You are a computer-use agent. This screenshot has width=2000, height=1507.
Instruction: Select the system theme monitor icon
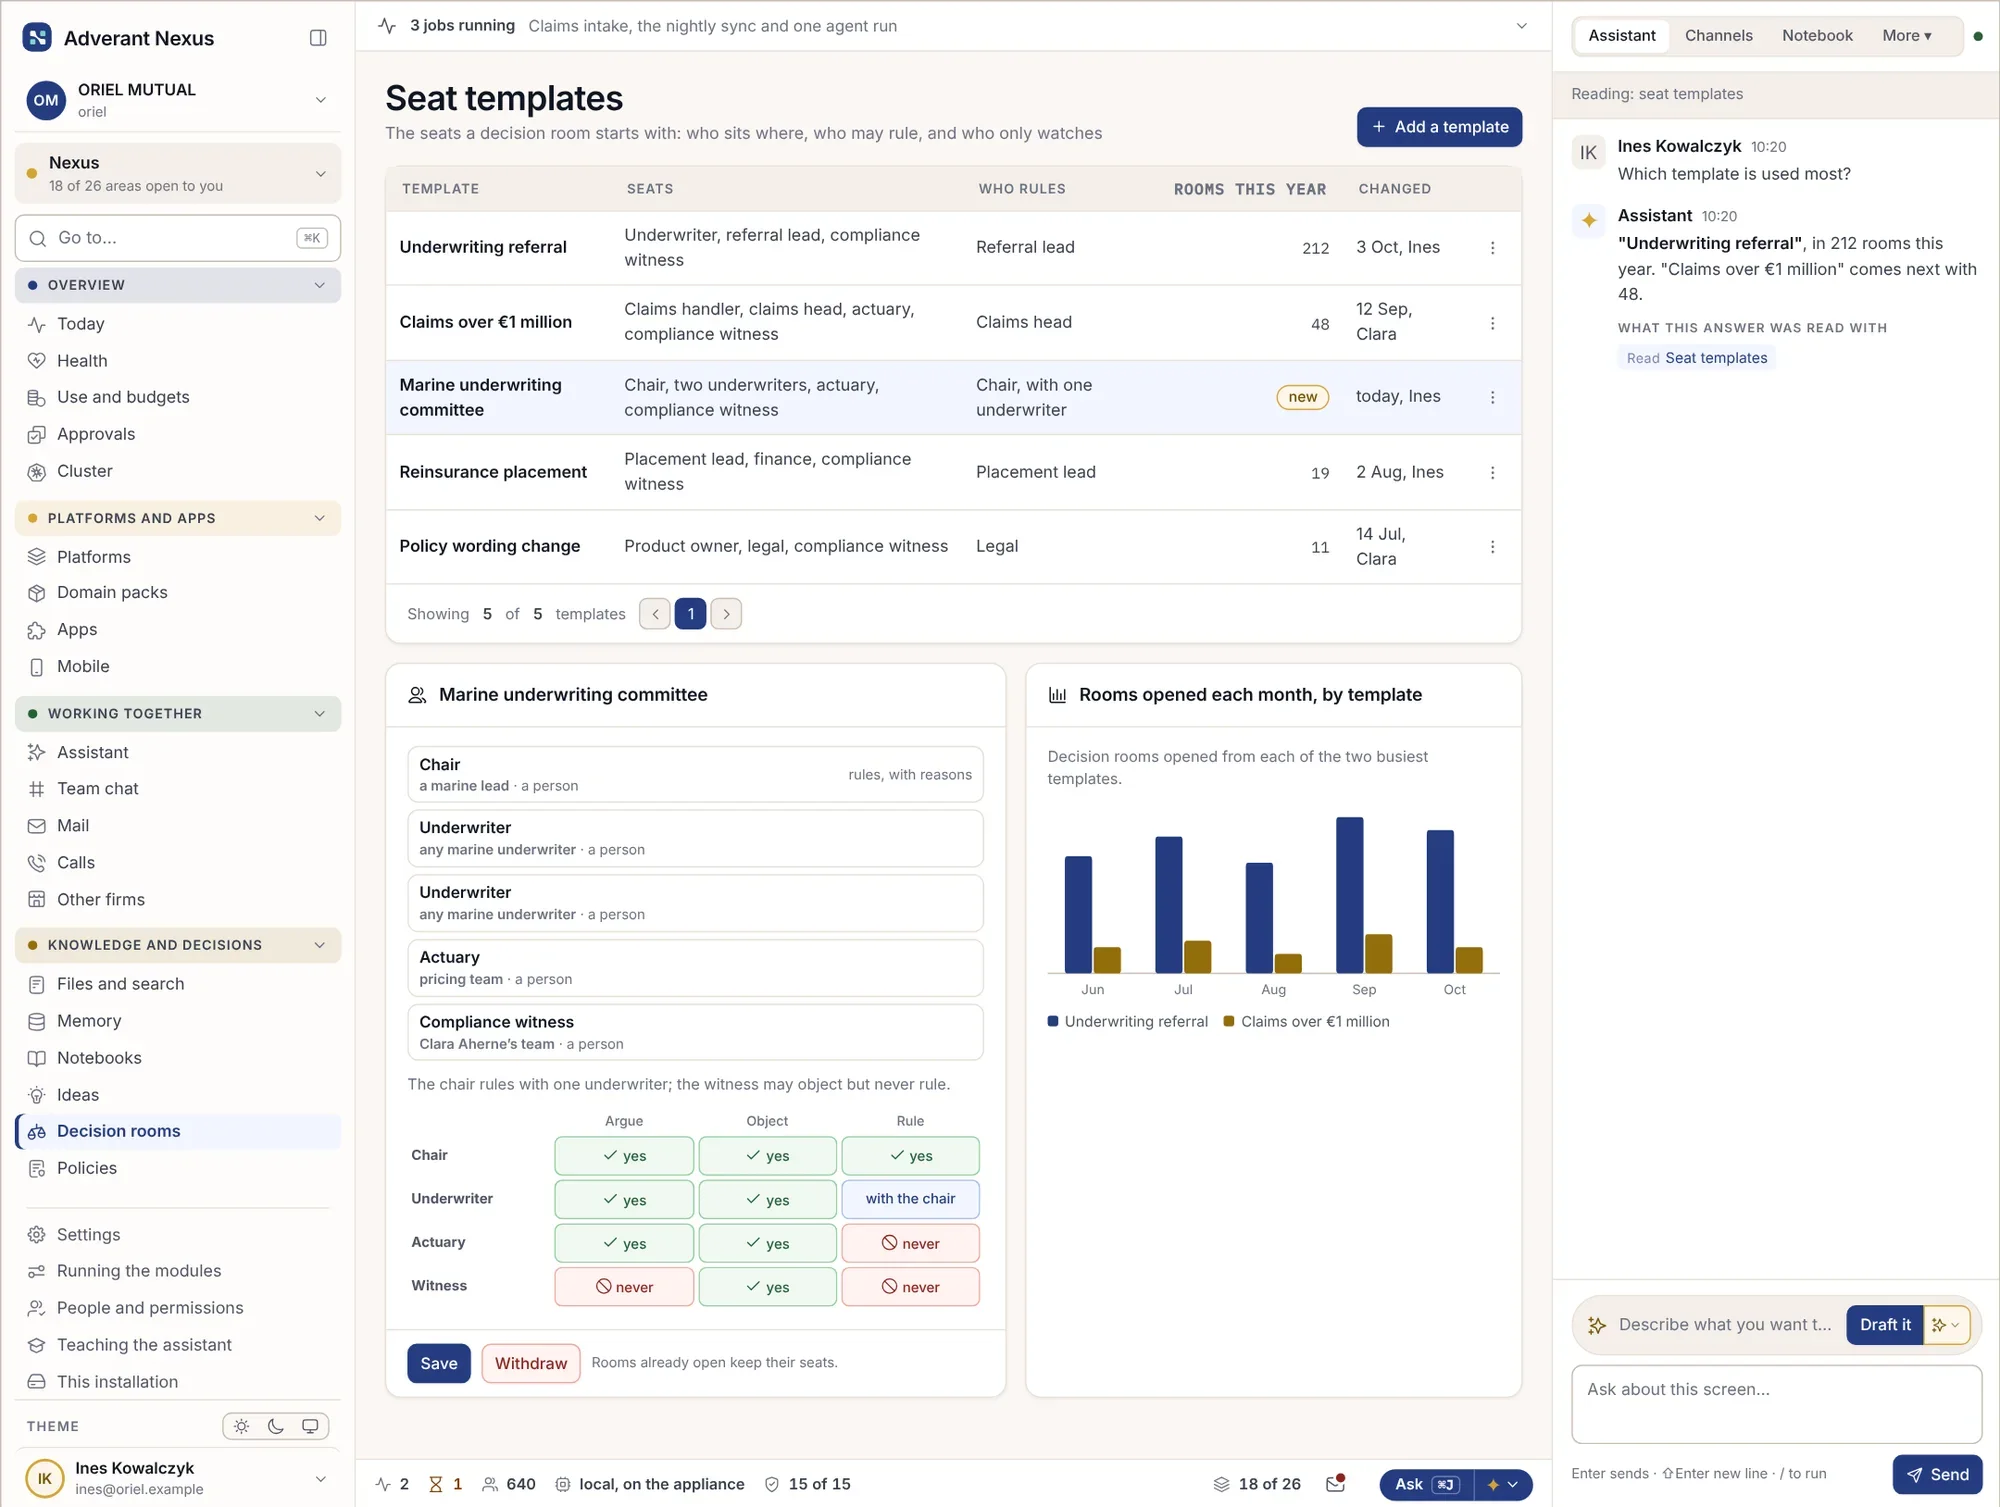click(x=310, y=1426)
